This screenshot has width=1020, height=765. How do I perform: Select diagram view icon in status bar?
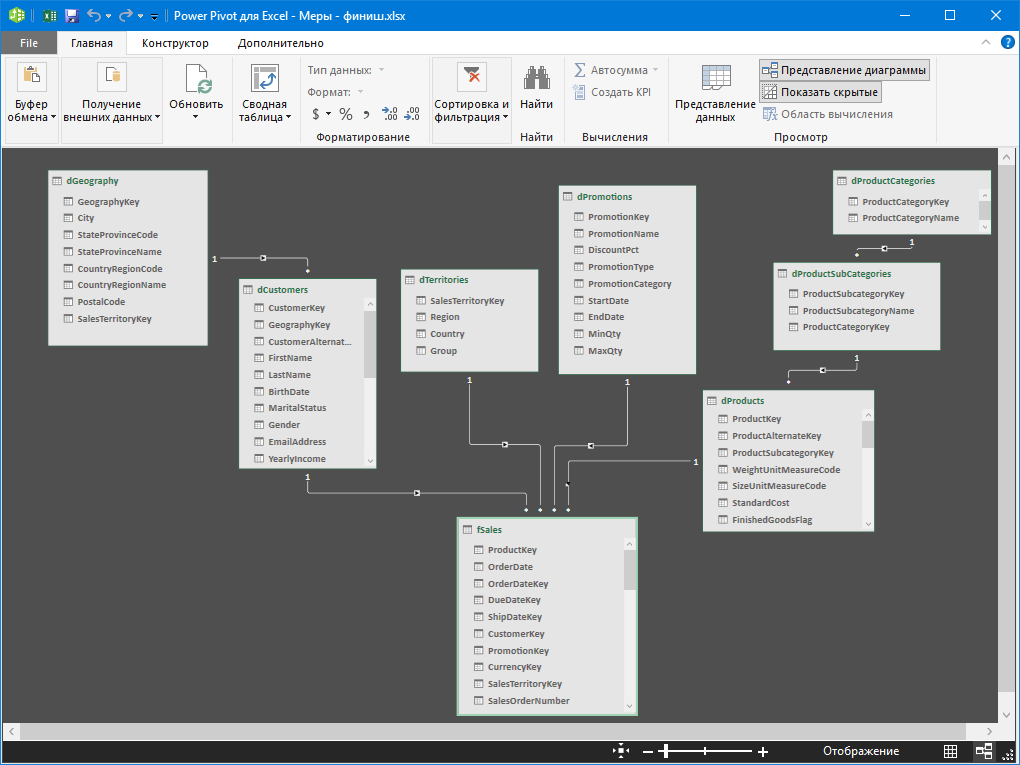[x=983, y=751]
